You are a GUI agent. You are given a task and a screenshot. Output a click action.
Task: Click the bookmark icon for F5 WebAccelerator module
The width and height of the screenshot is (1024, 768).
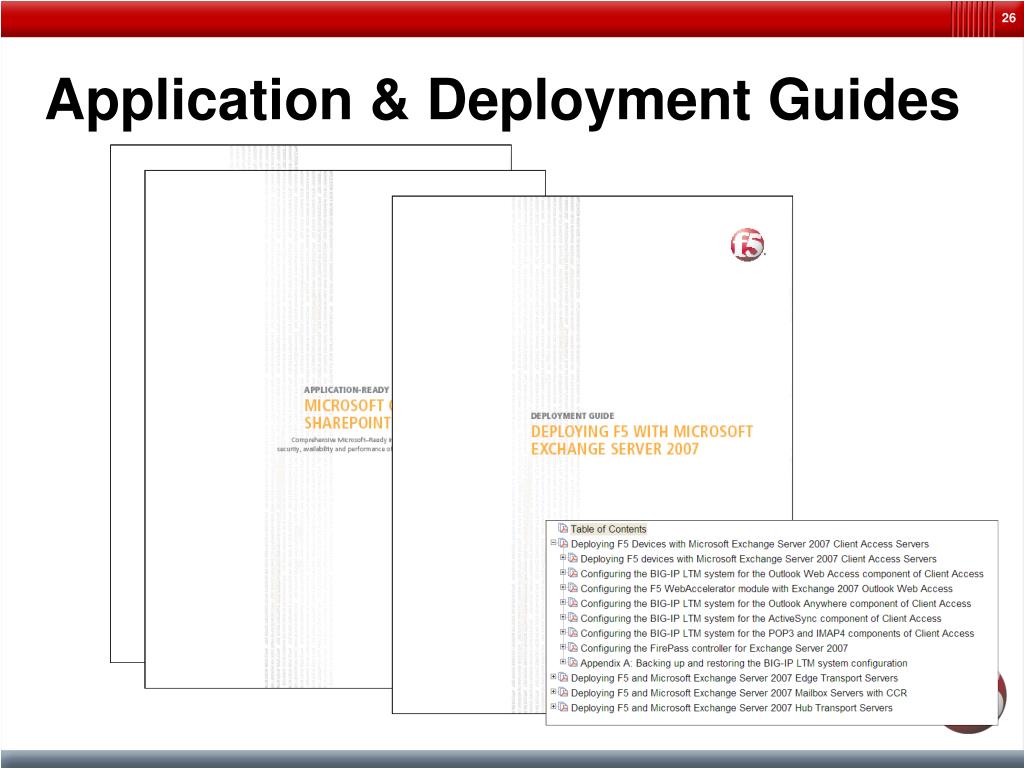coord(573,588)
